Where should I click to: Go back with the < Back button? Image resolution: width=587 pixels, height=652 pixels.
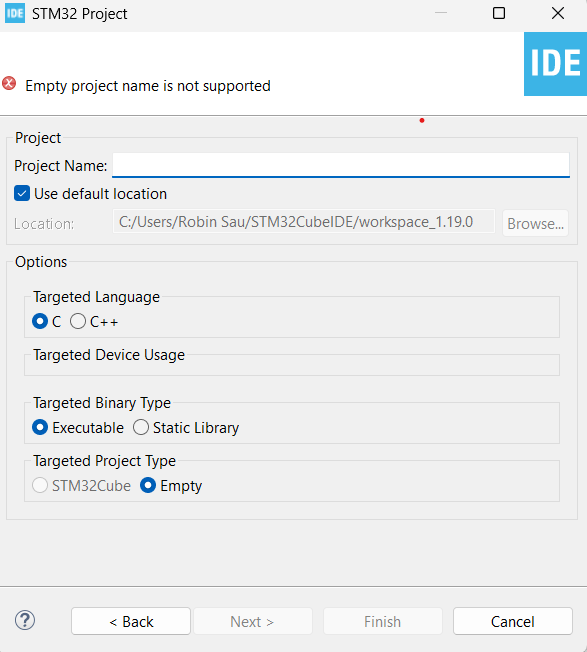pyautogui.click(x=131, y=621)
